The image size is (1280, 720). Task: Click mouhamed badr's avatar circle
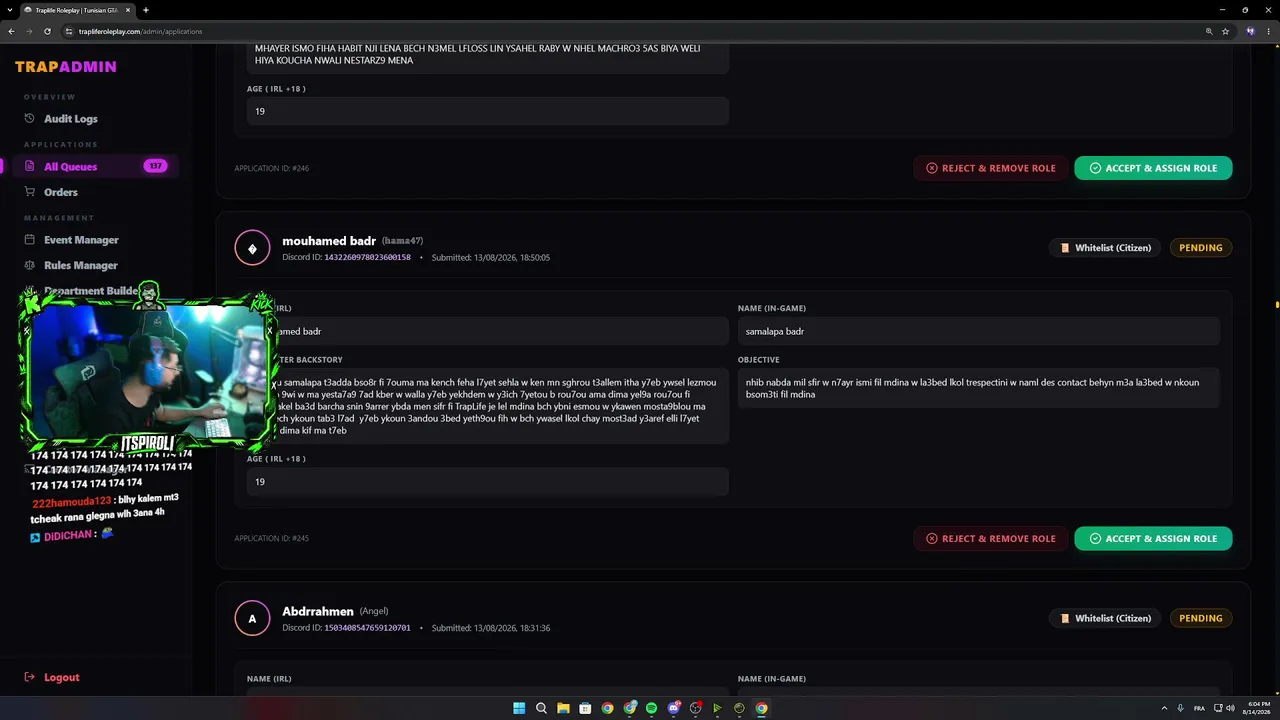(252, 248)
